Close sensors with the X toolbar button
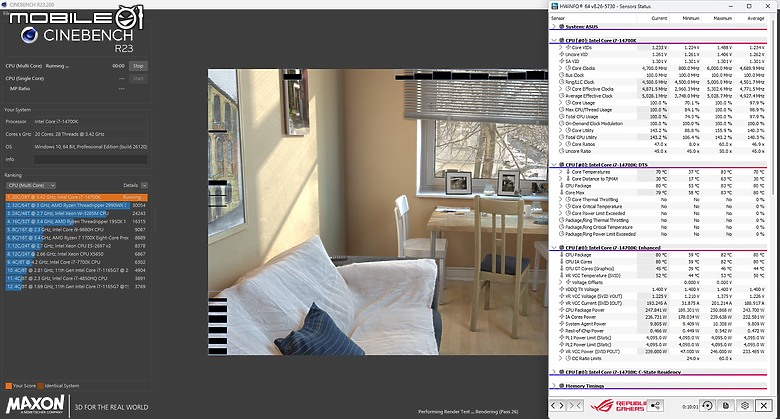The height and width of the screenshot is (419, 780). [x=764, y=406]
